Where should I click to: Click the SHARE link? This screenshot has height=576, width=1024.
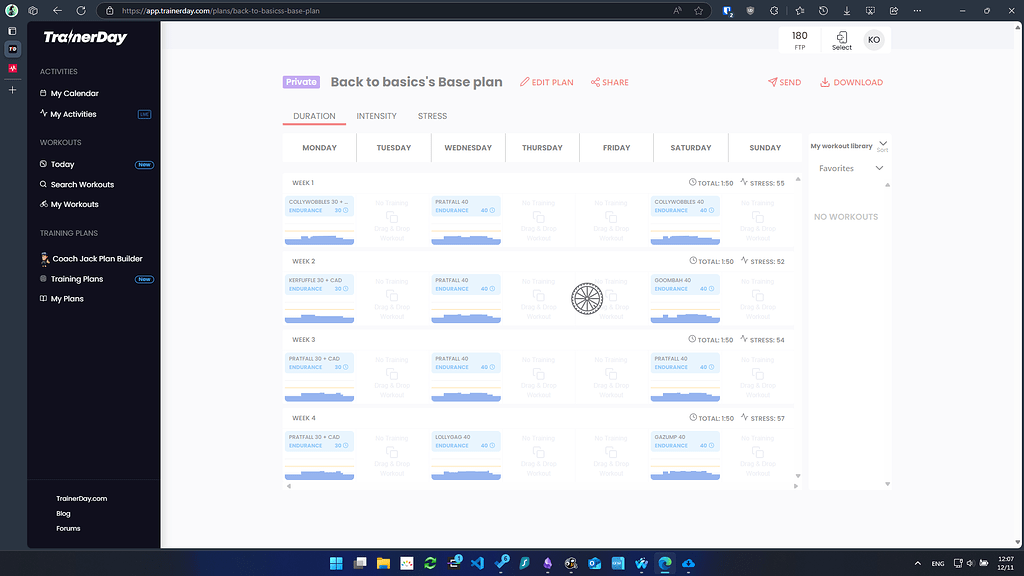[609, 82]
